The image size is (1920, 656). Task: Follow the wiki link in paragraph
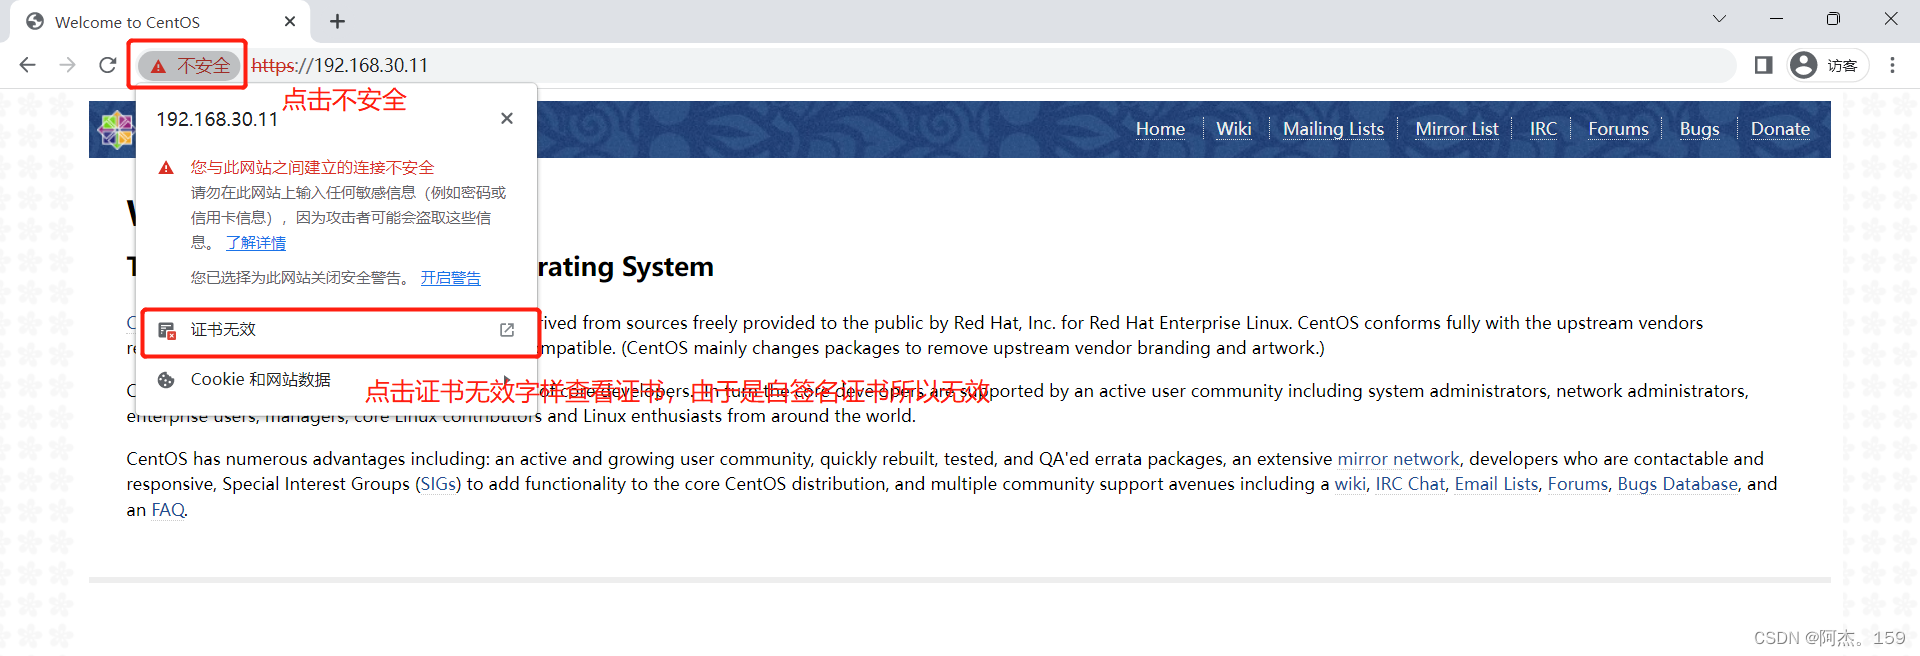[x=1349, y=484]
